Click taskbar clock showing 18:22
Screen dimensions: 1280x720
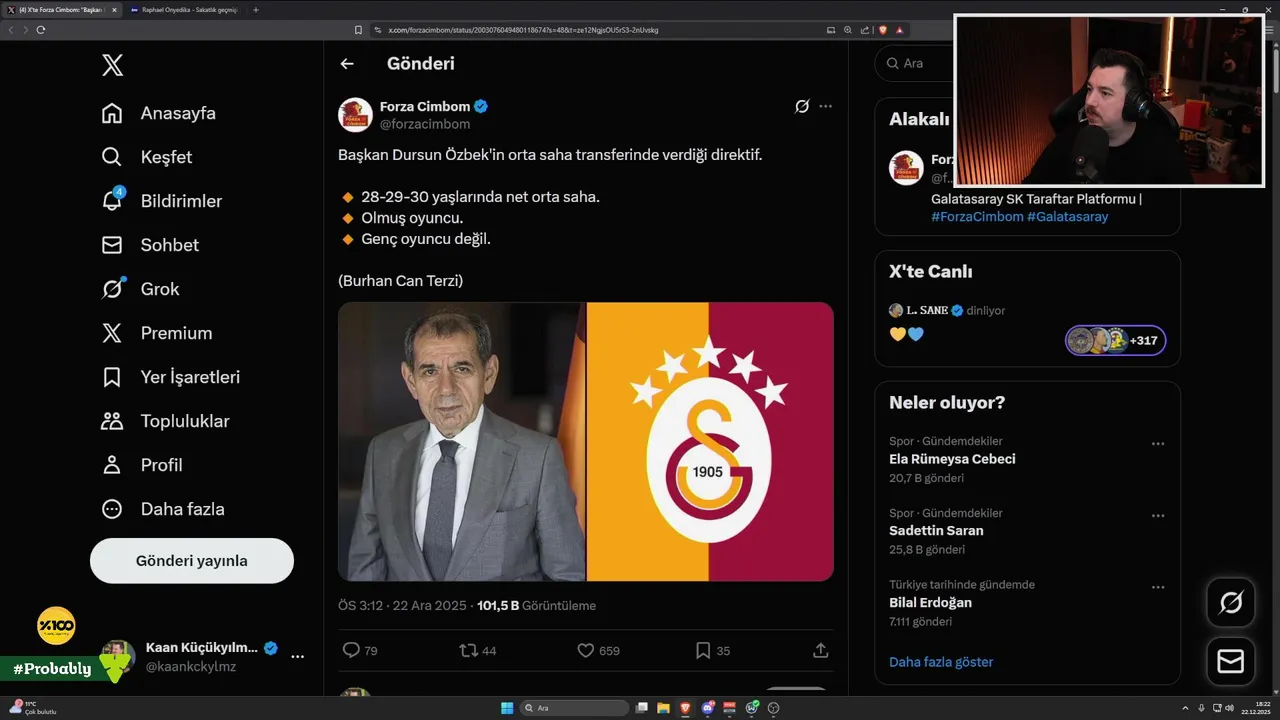[1256, 708]
